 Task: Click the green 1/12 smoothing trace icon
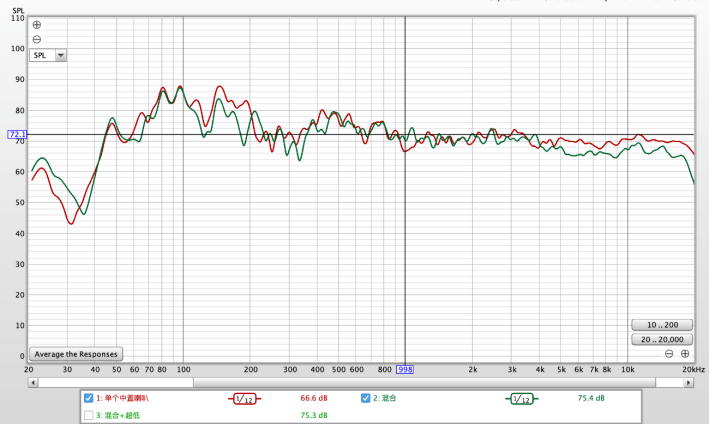(x=521, y=398)
